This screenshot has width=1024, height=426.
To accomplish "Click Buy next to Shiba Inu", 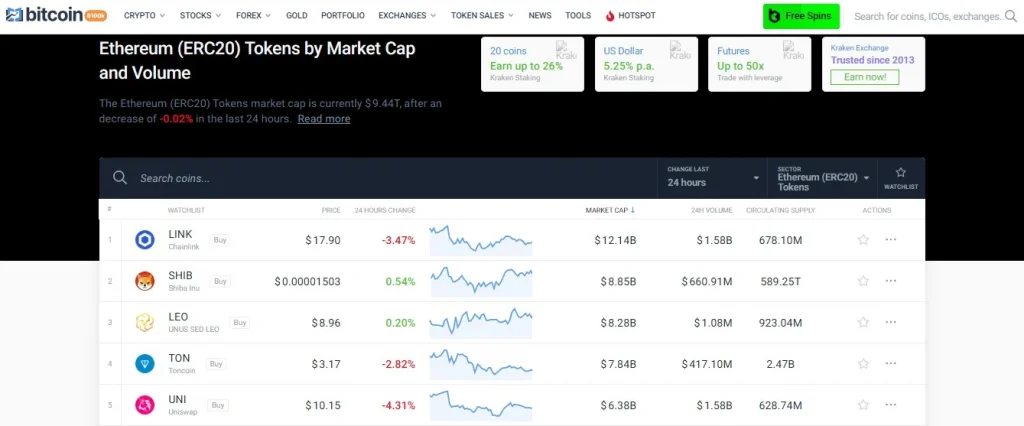I will click(x=220, y=282).
